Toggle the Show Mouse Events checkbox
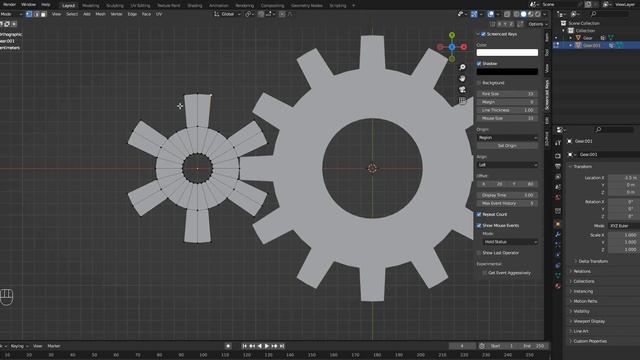640x360 pixels. [479, 225]
